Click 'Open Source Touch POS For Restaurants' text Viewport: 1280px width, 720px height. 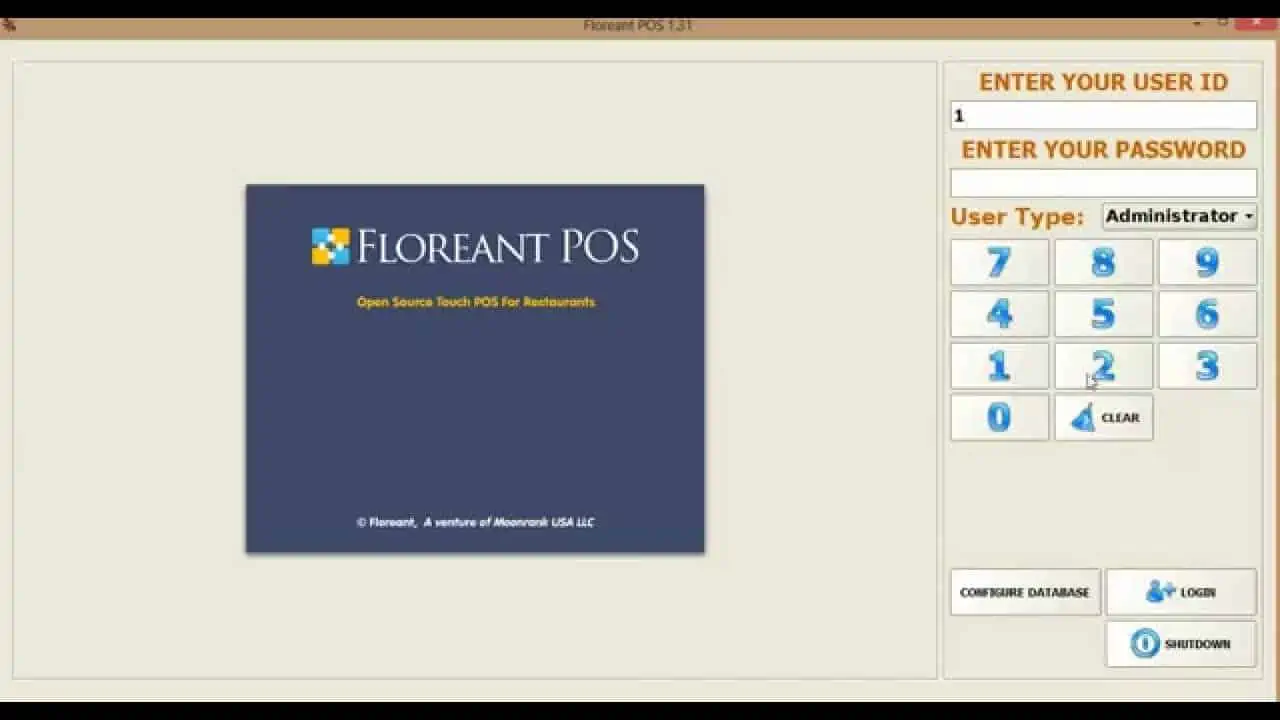(x=476, y=302)
